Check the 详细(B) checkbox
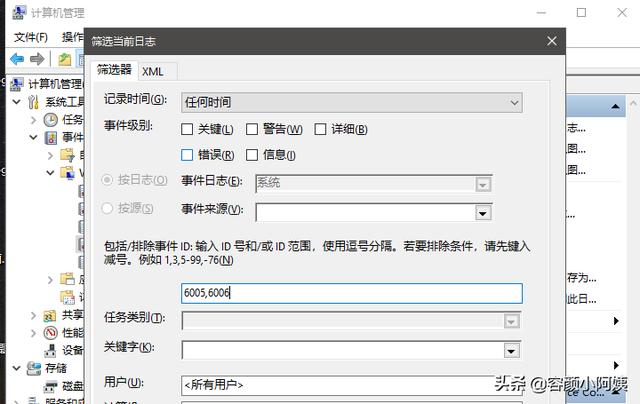640x404 pixels. [x=320, y=129]
